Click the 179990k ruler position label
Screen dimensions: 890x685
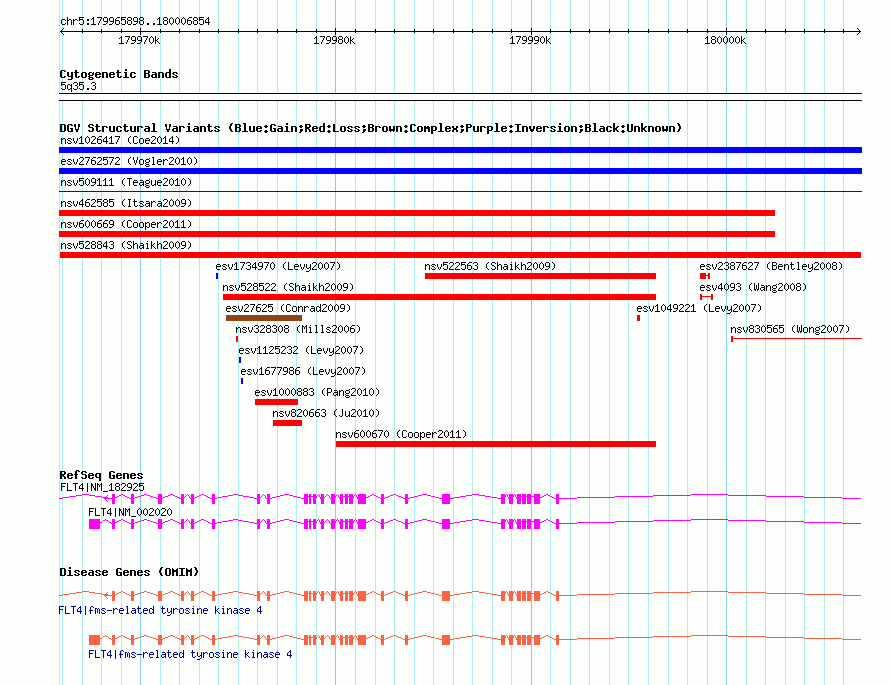[530, 40]
